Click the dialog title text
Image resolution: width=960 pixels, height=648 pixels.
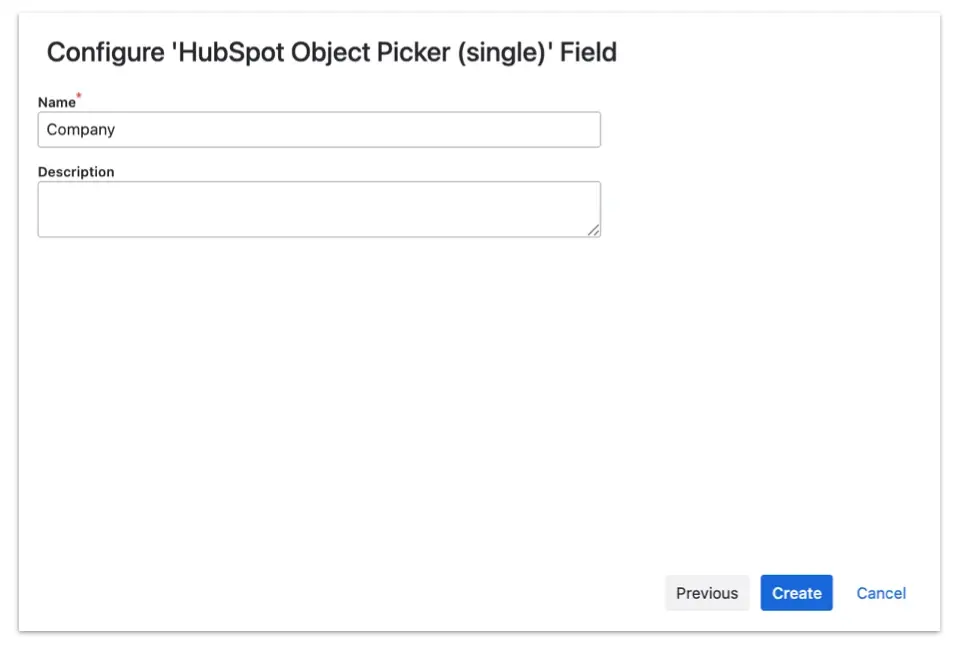coord(331,52)
